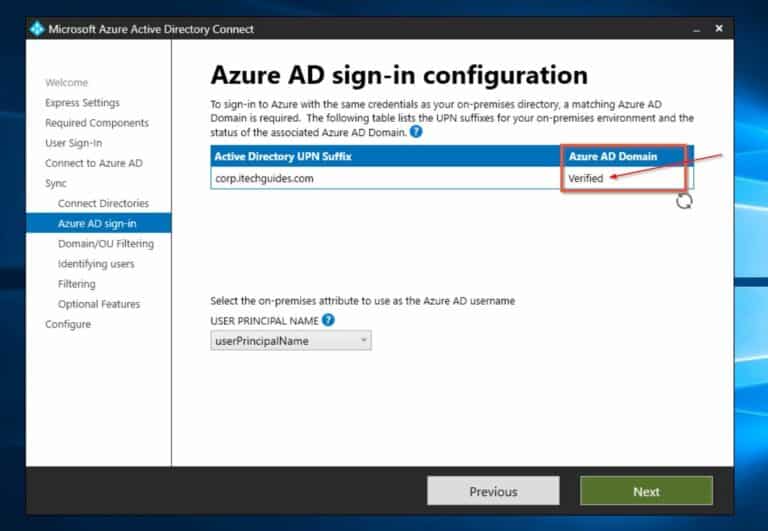Open help icon next to Azure AD Domain description
Screen dimensions: 768x531
point(416,132)
